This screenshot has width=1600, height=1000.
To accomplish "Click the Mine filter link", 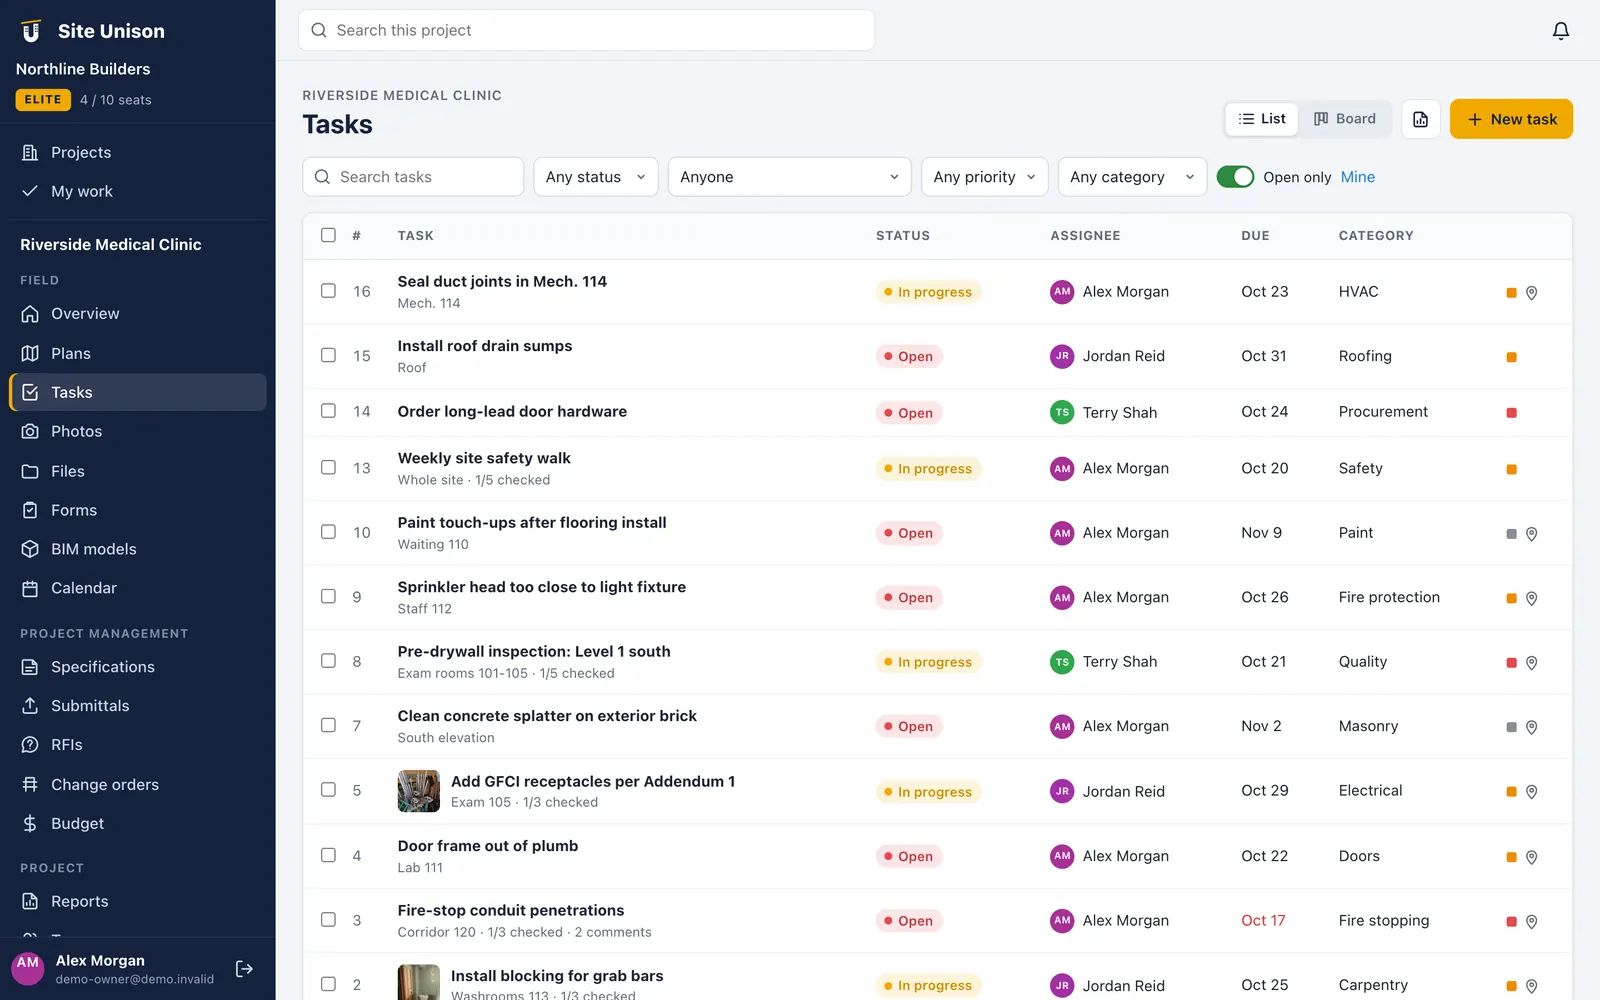I will click(1358, 177).
